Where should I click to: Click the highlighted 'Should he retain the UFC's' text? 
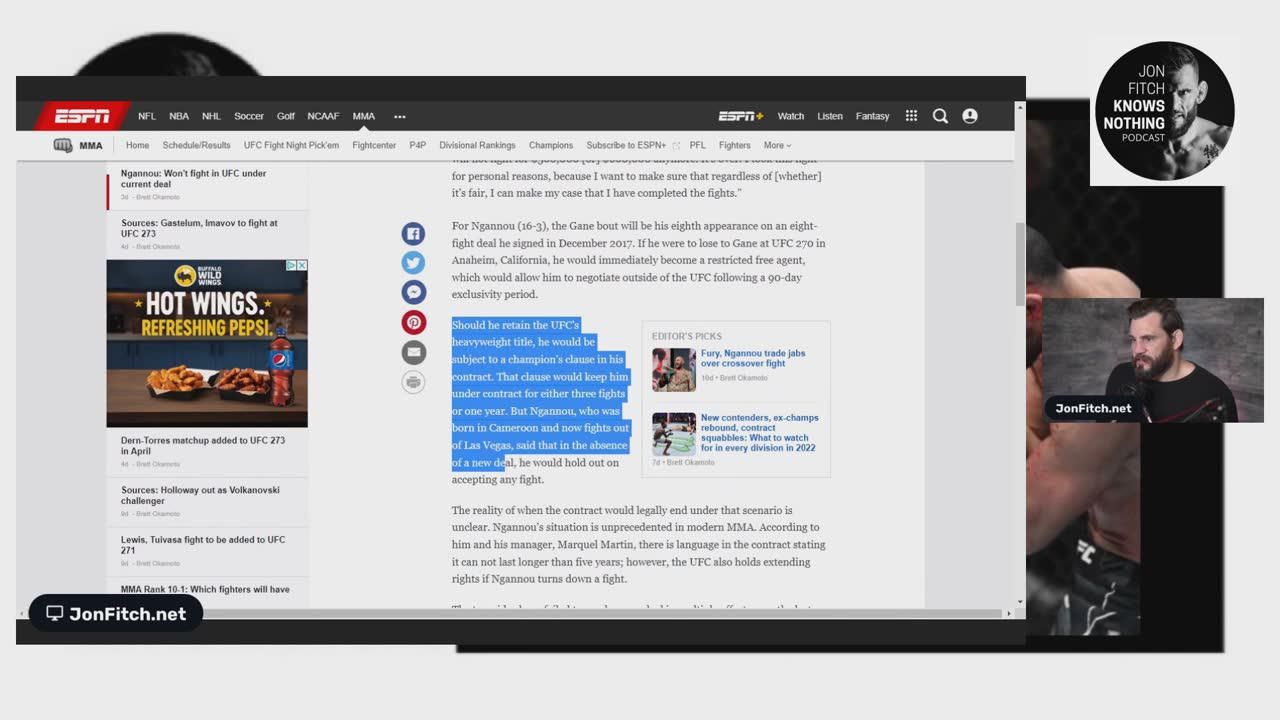(516, 325)
